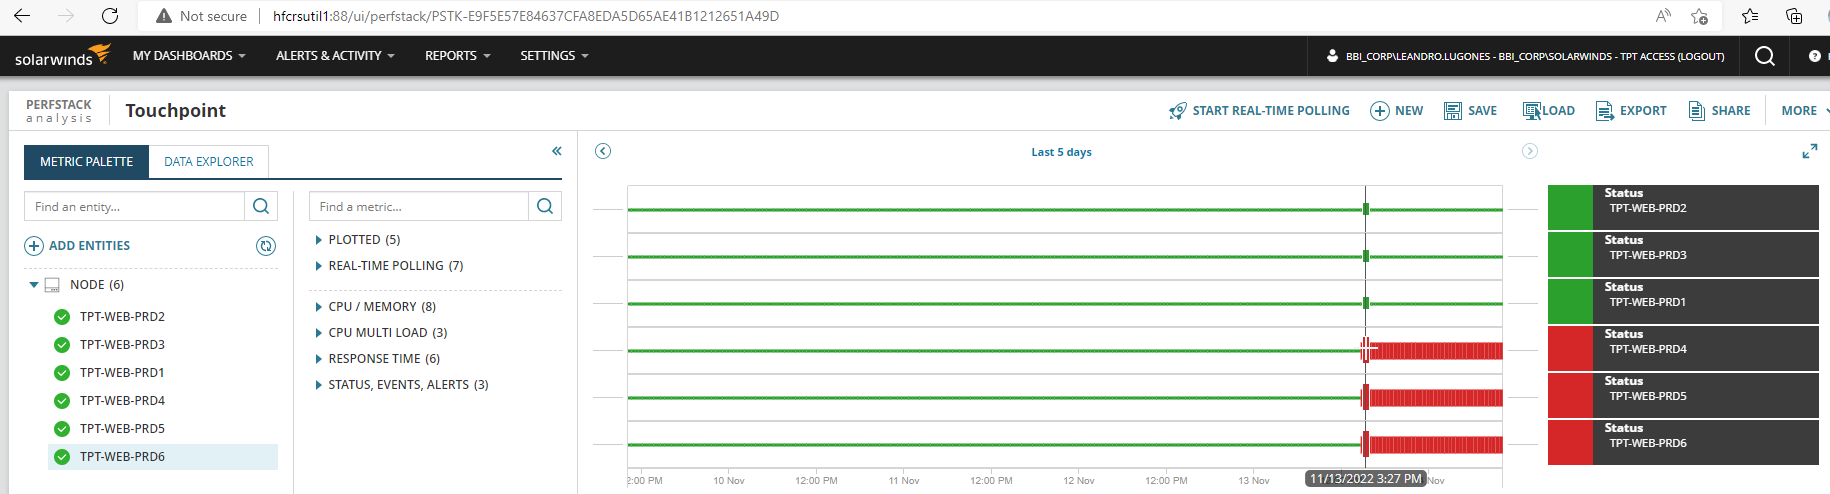Click SAVE in the toolbar

click(x=1470, y=111)
